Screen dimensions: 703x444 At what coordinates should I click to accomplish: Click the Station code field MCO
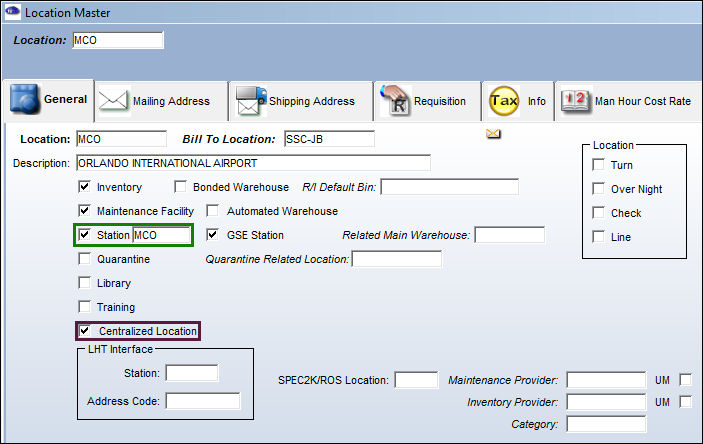pos(162,235)
